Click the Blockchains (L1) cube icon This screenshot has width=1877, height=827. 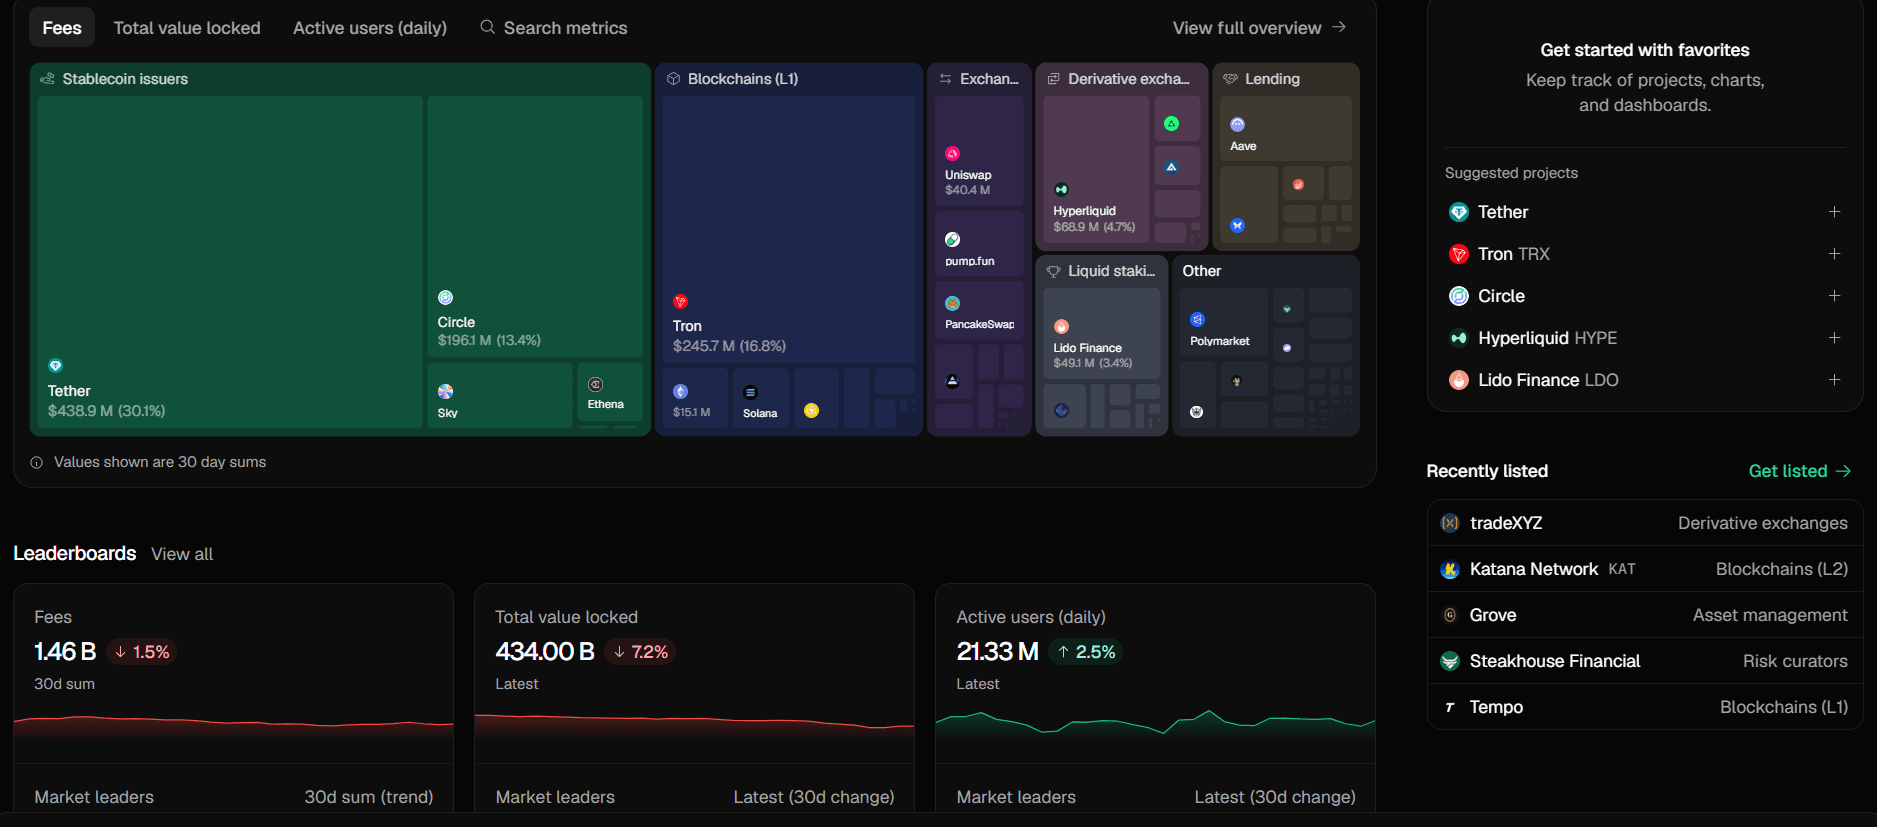673,79
